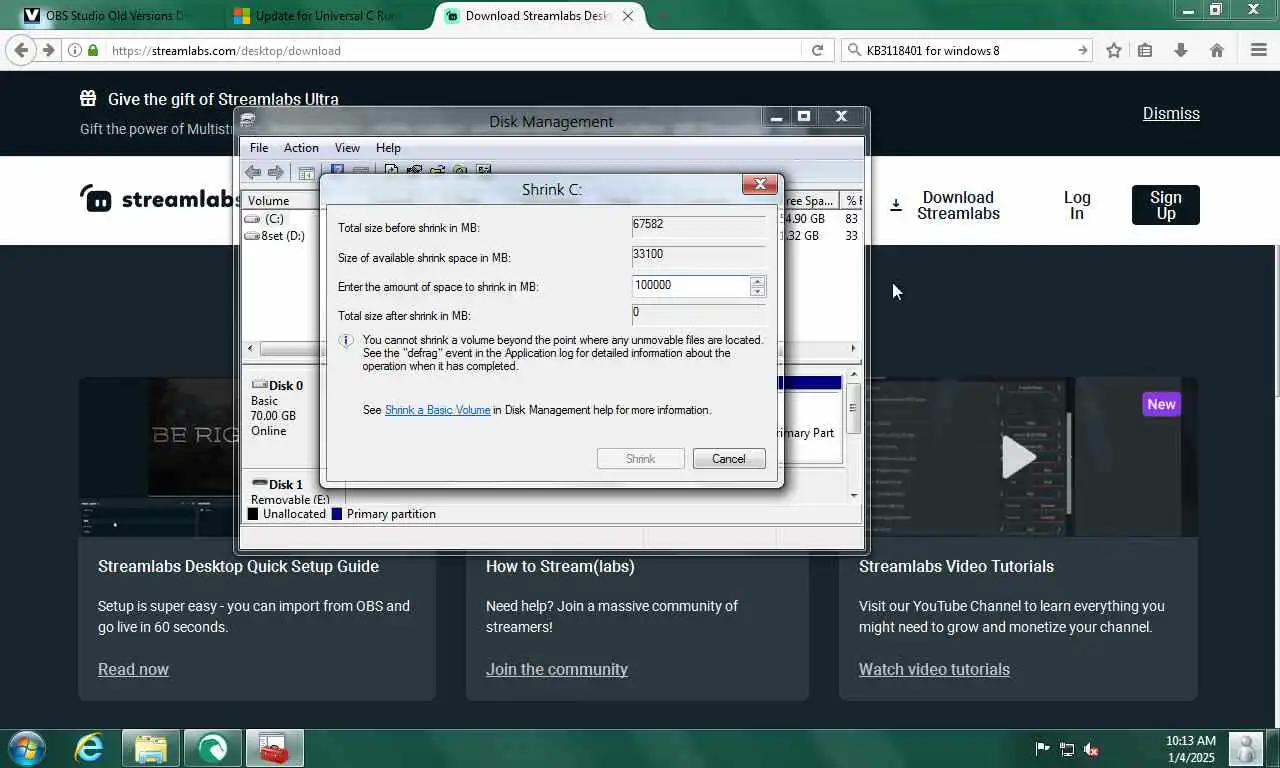Open Disk Management Help menu

pos(388,147)
